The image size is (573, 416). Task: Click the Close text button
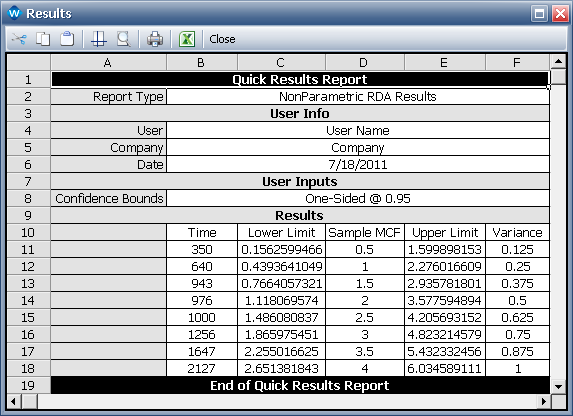(222, 39)
